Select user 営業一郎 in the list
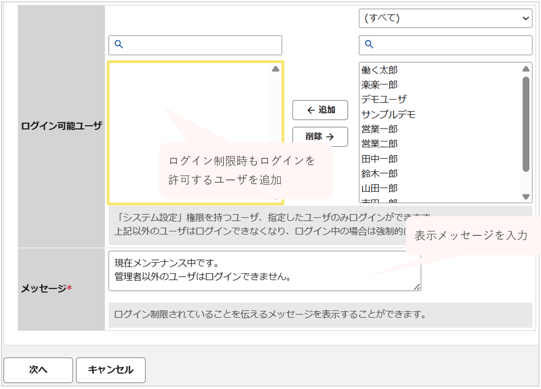The width and height of the screenshot is (541, 389). tap(380, 129)
